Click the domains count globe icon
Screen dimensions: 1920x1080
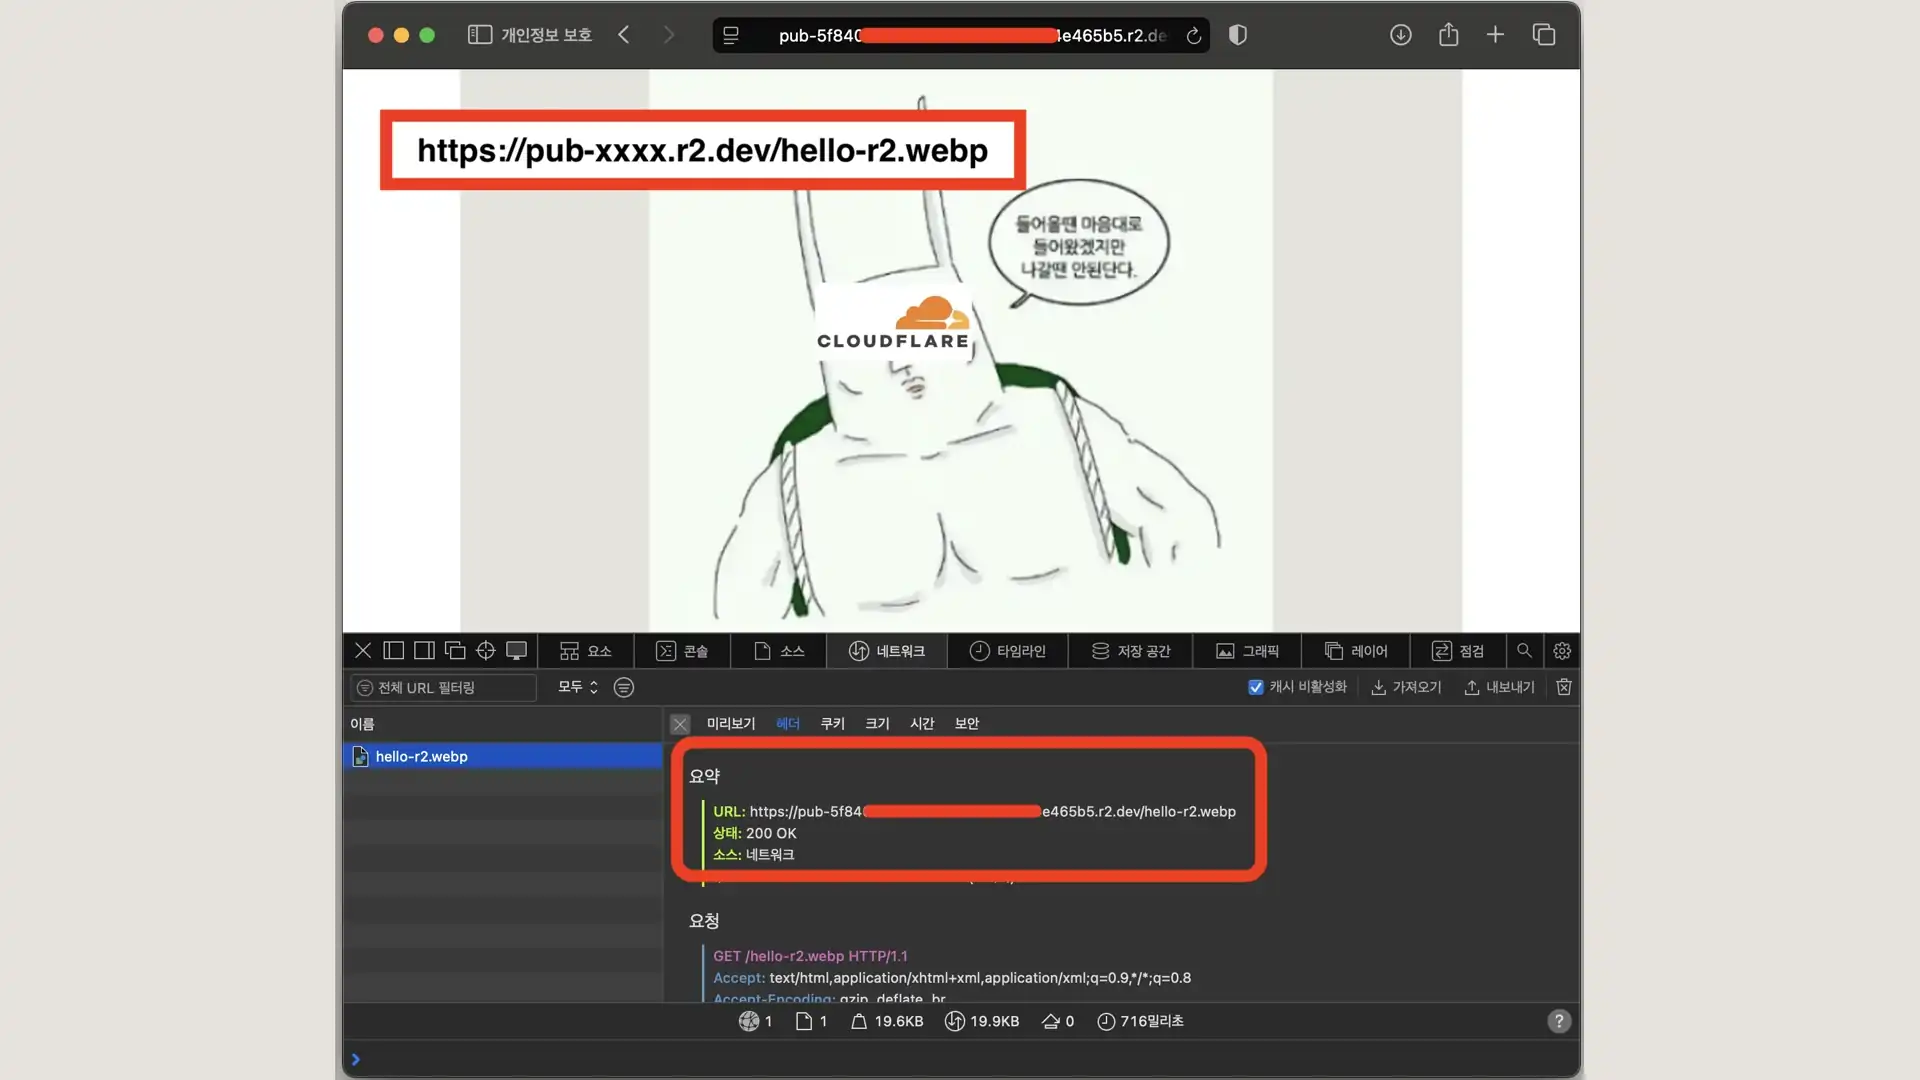[x=749, y=1021]
